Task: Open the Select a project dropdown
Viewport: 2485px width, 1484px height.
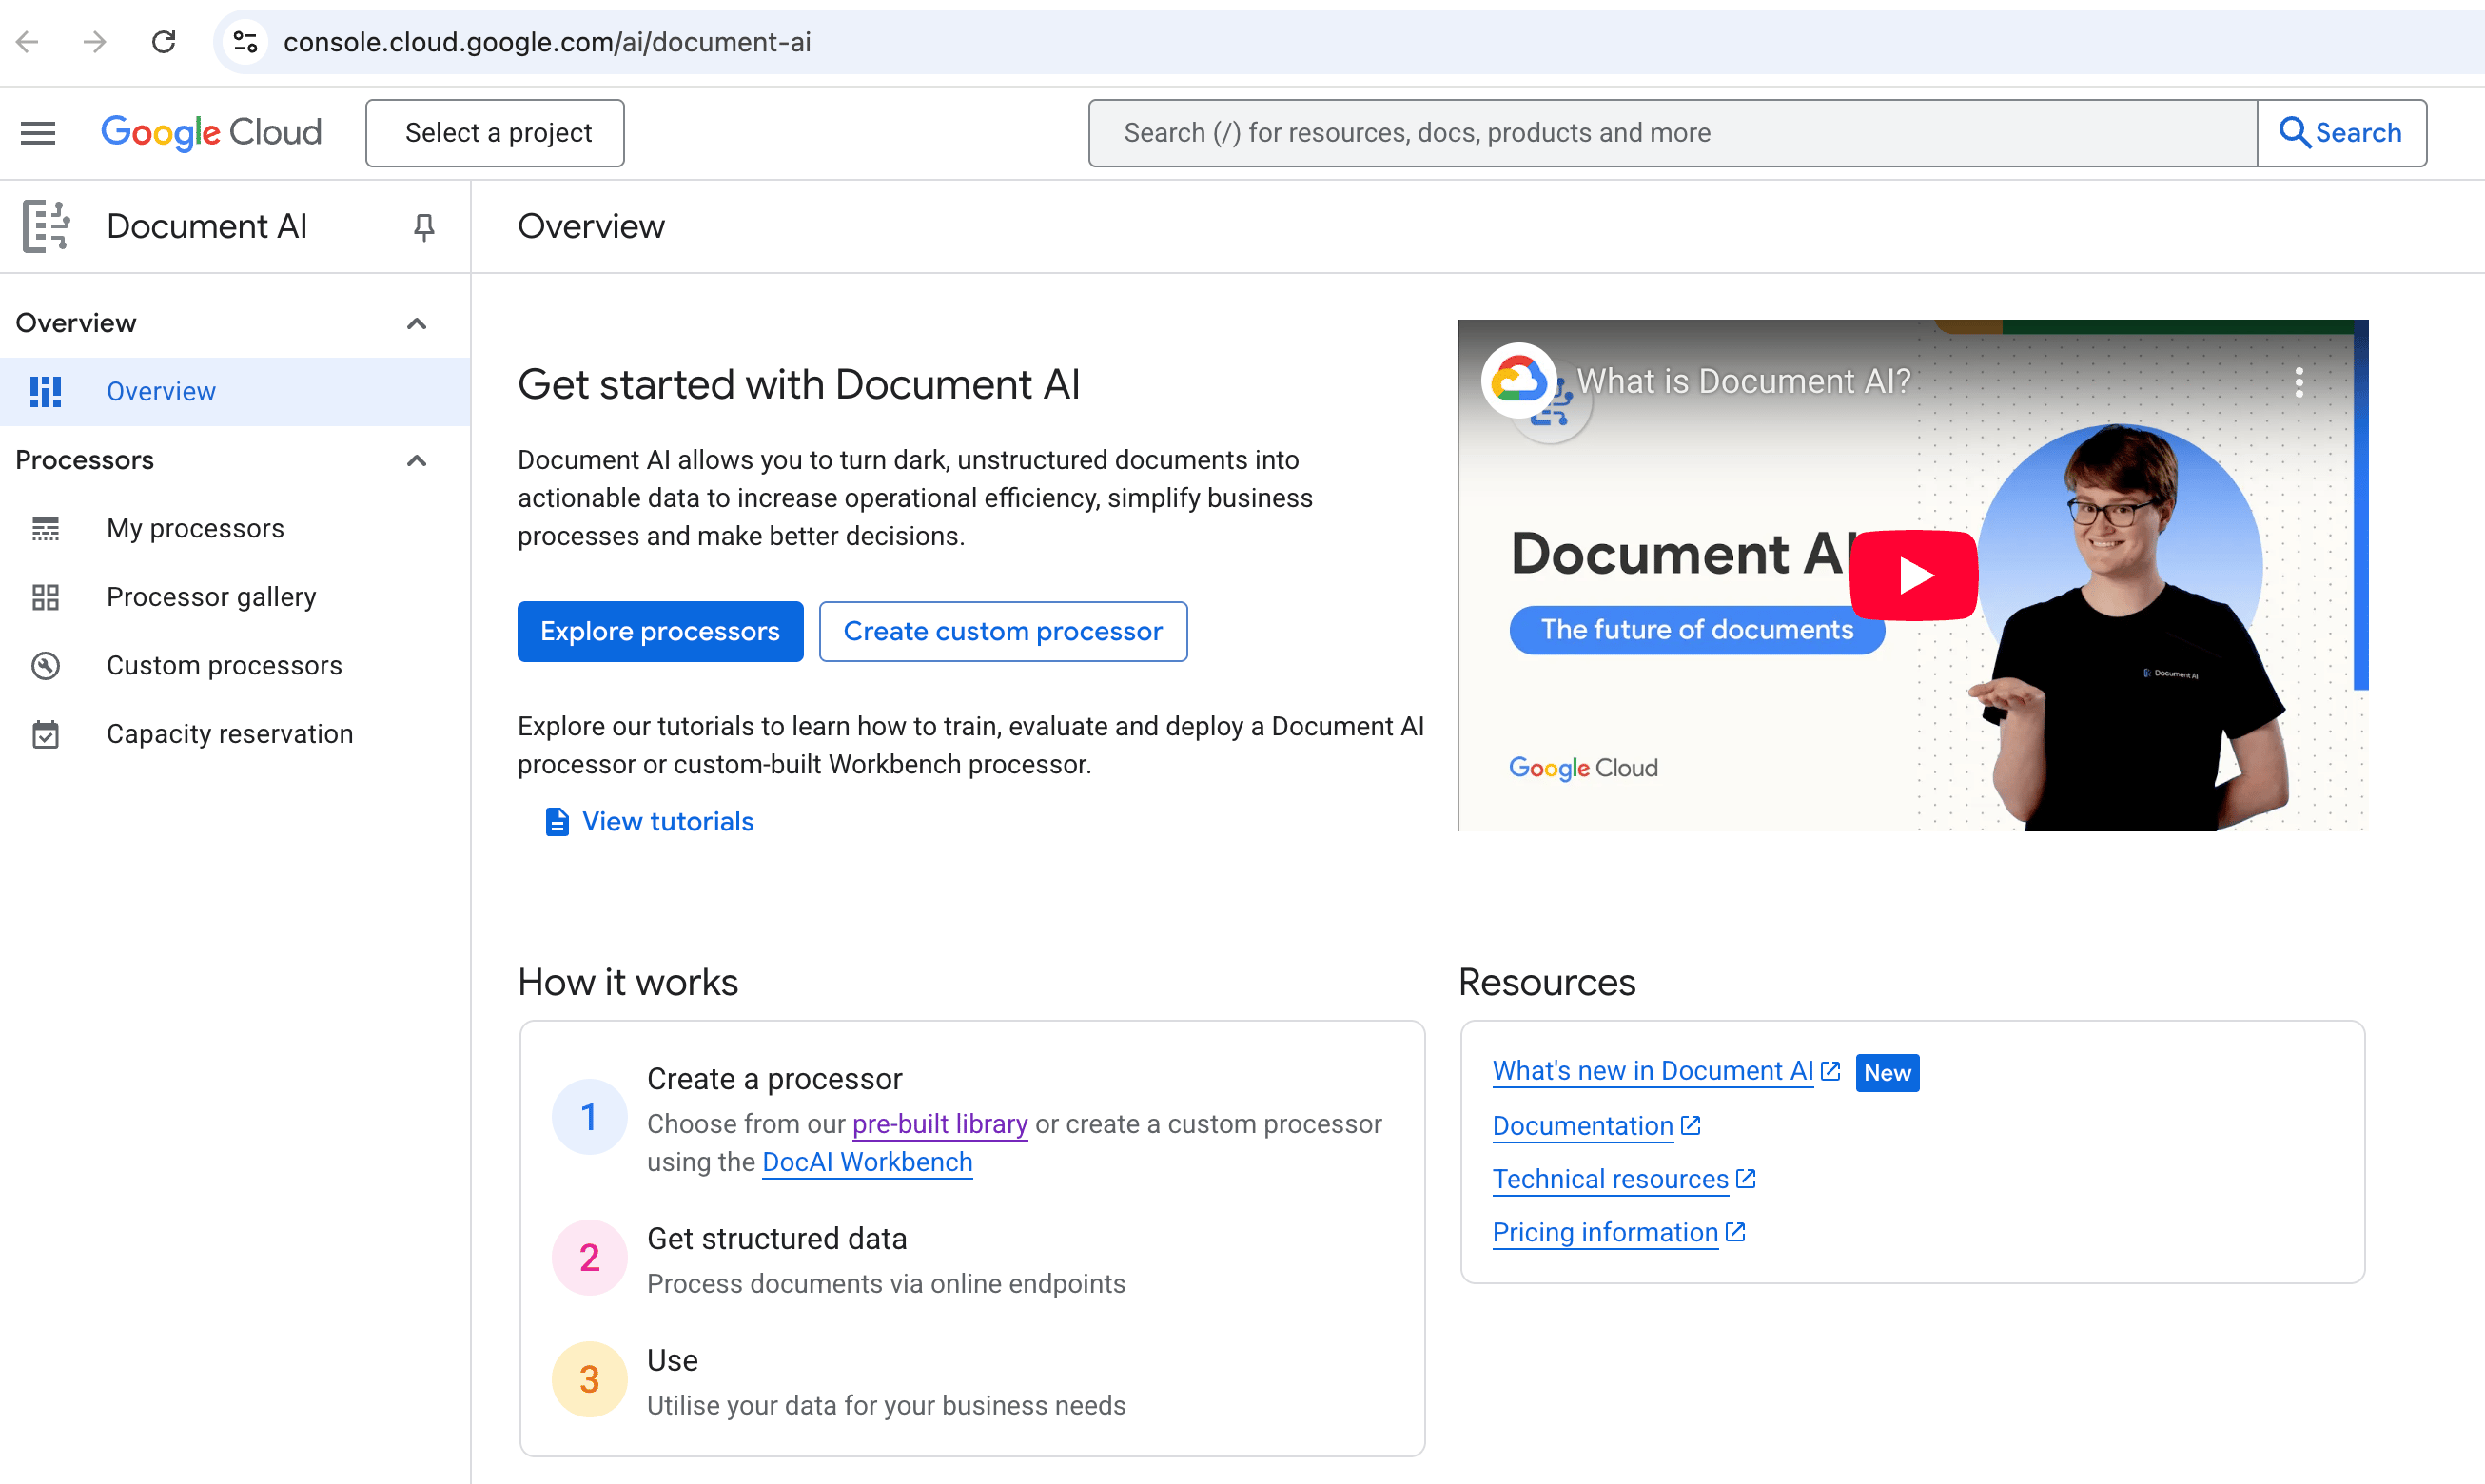Action: 495,133
